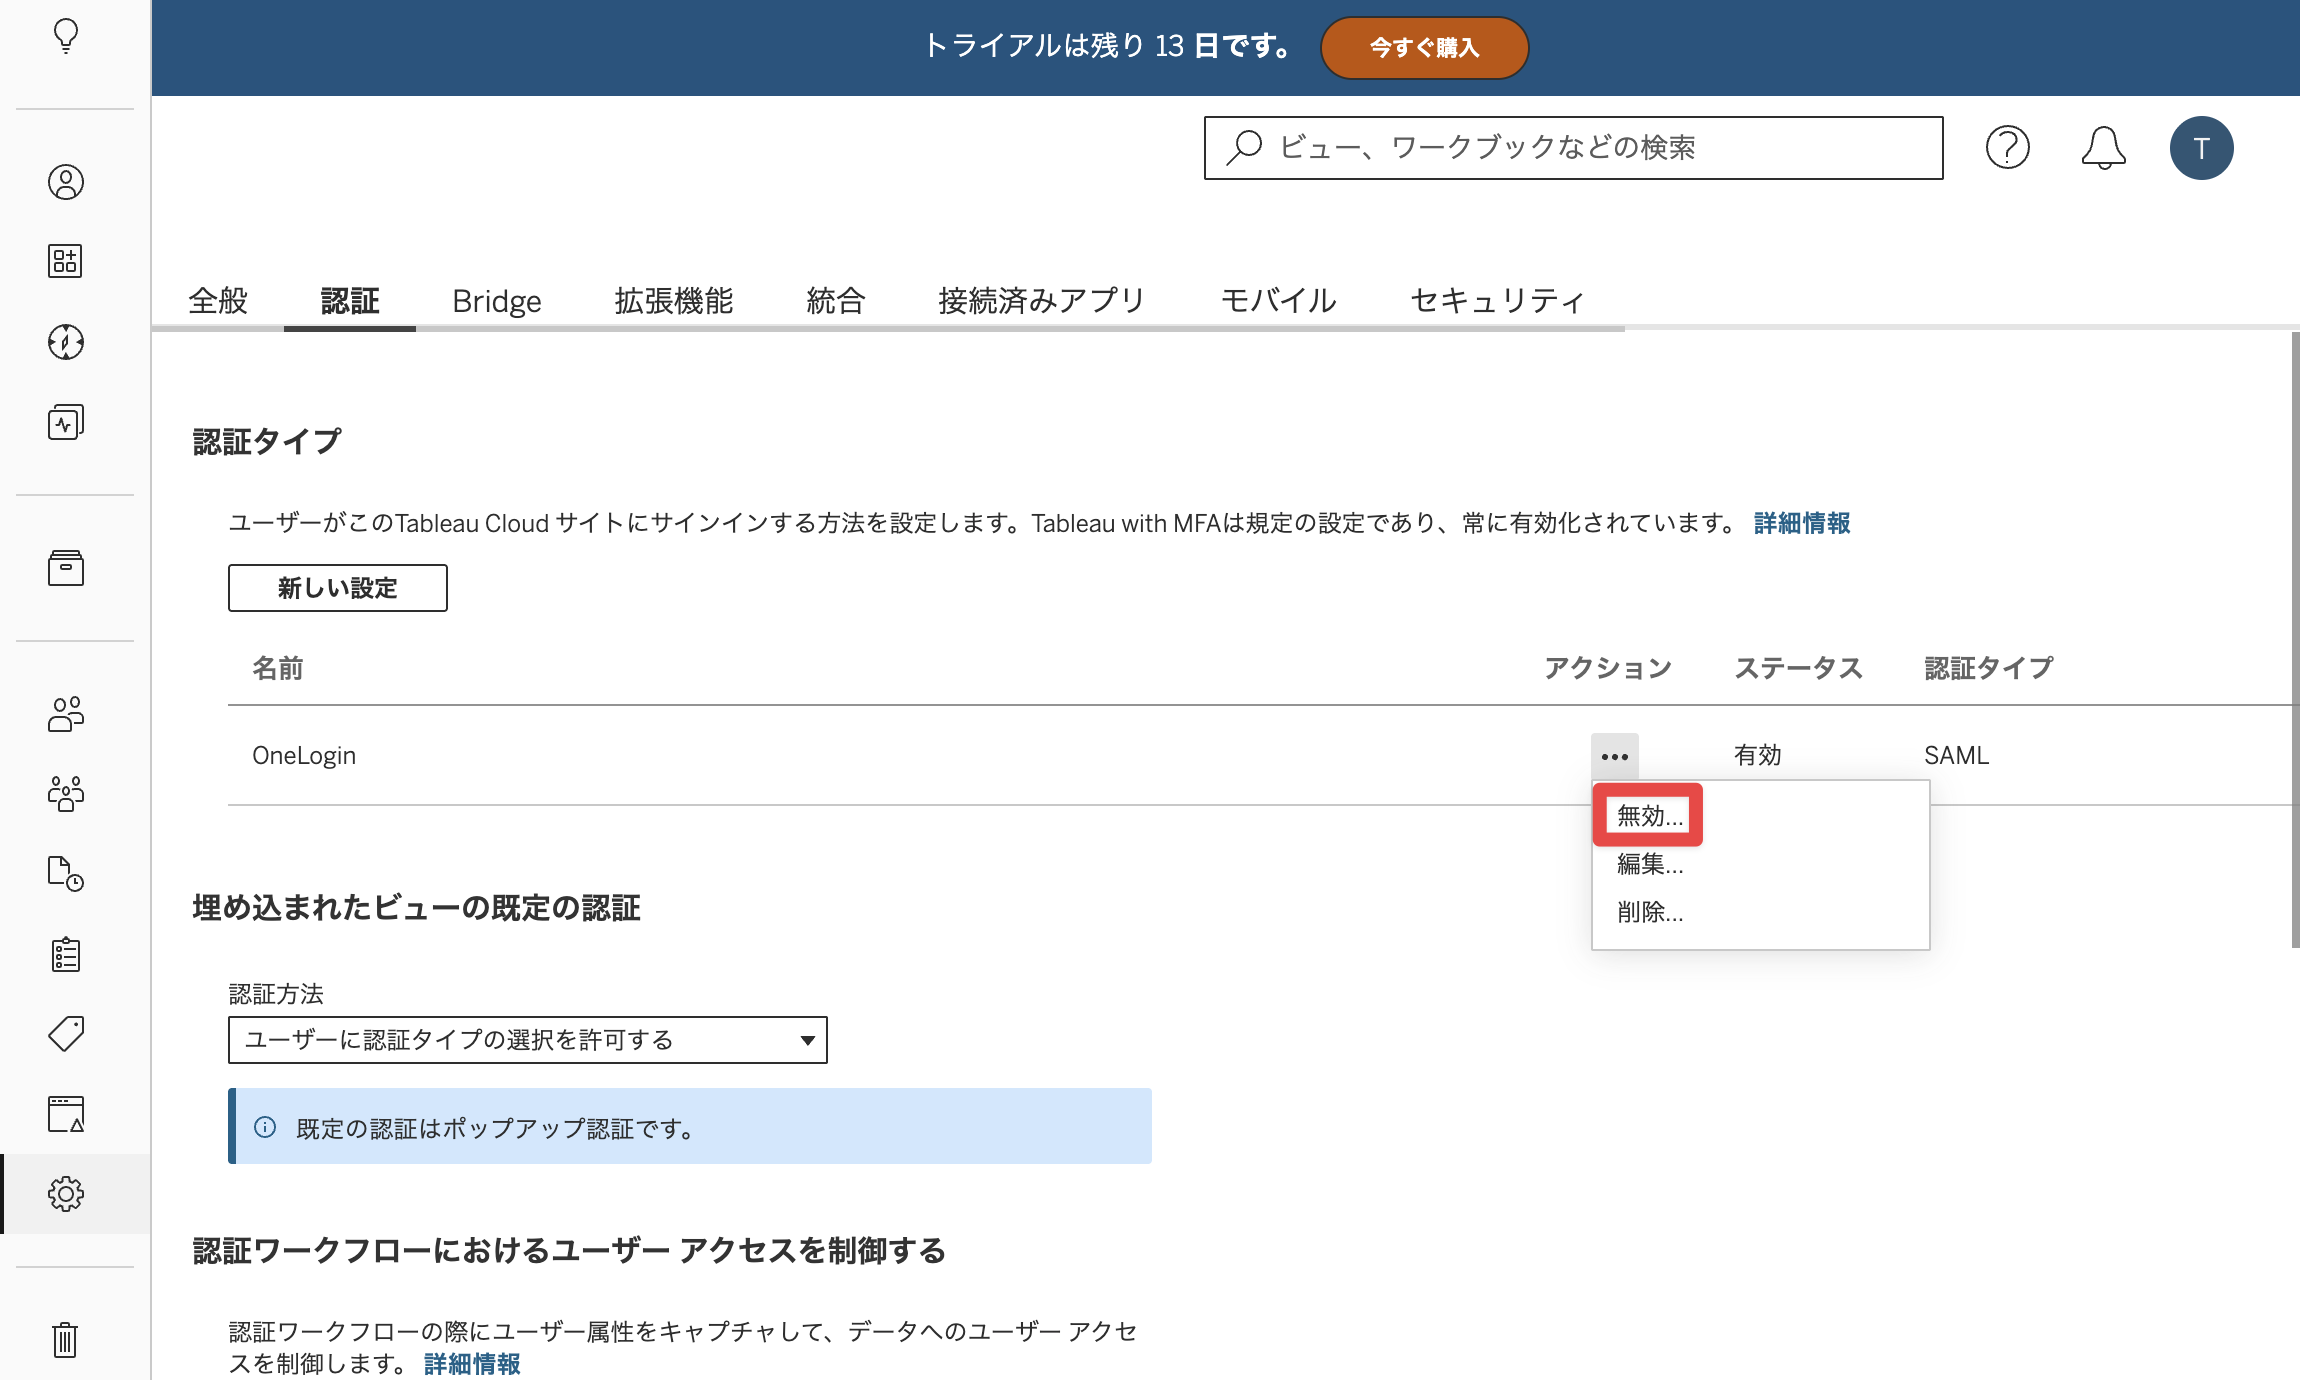2300x1380 pixels.
Task: Open the user avatar T menu
Action: tap(2201, 148)
